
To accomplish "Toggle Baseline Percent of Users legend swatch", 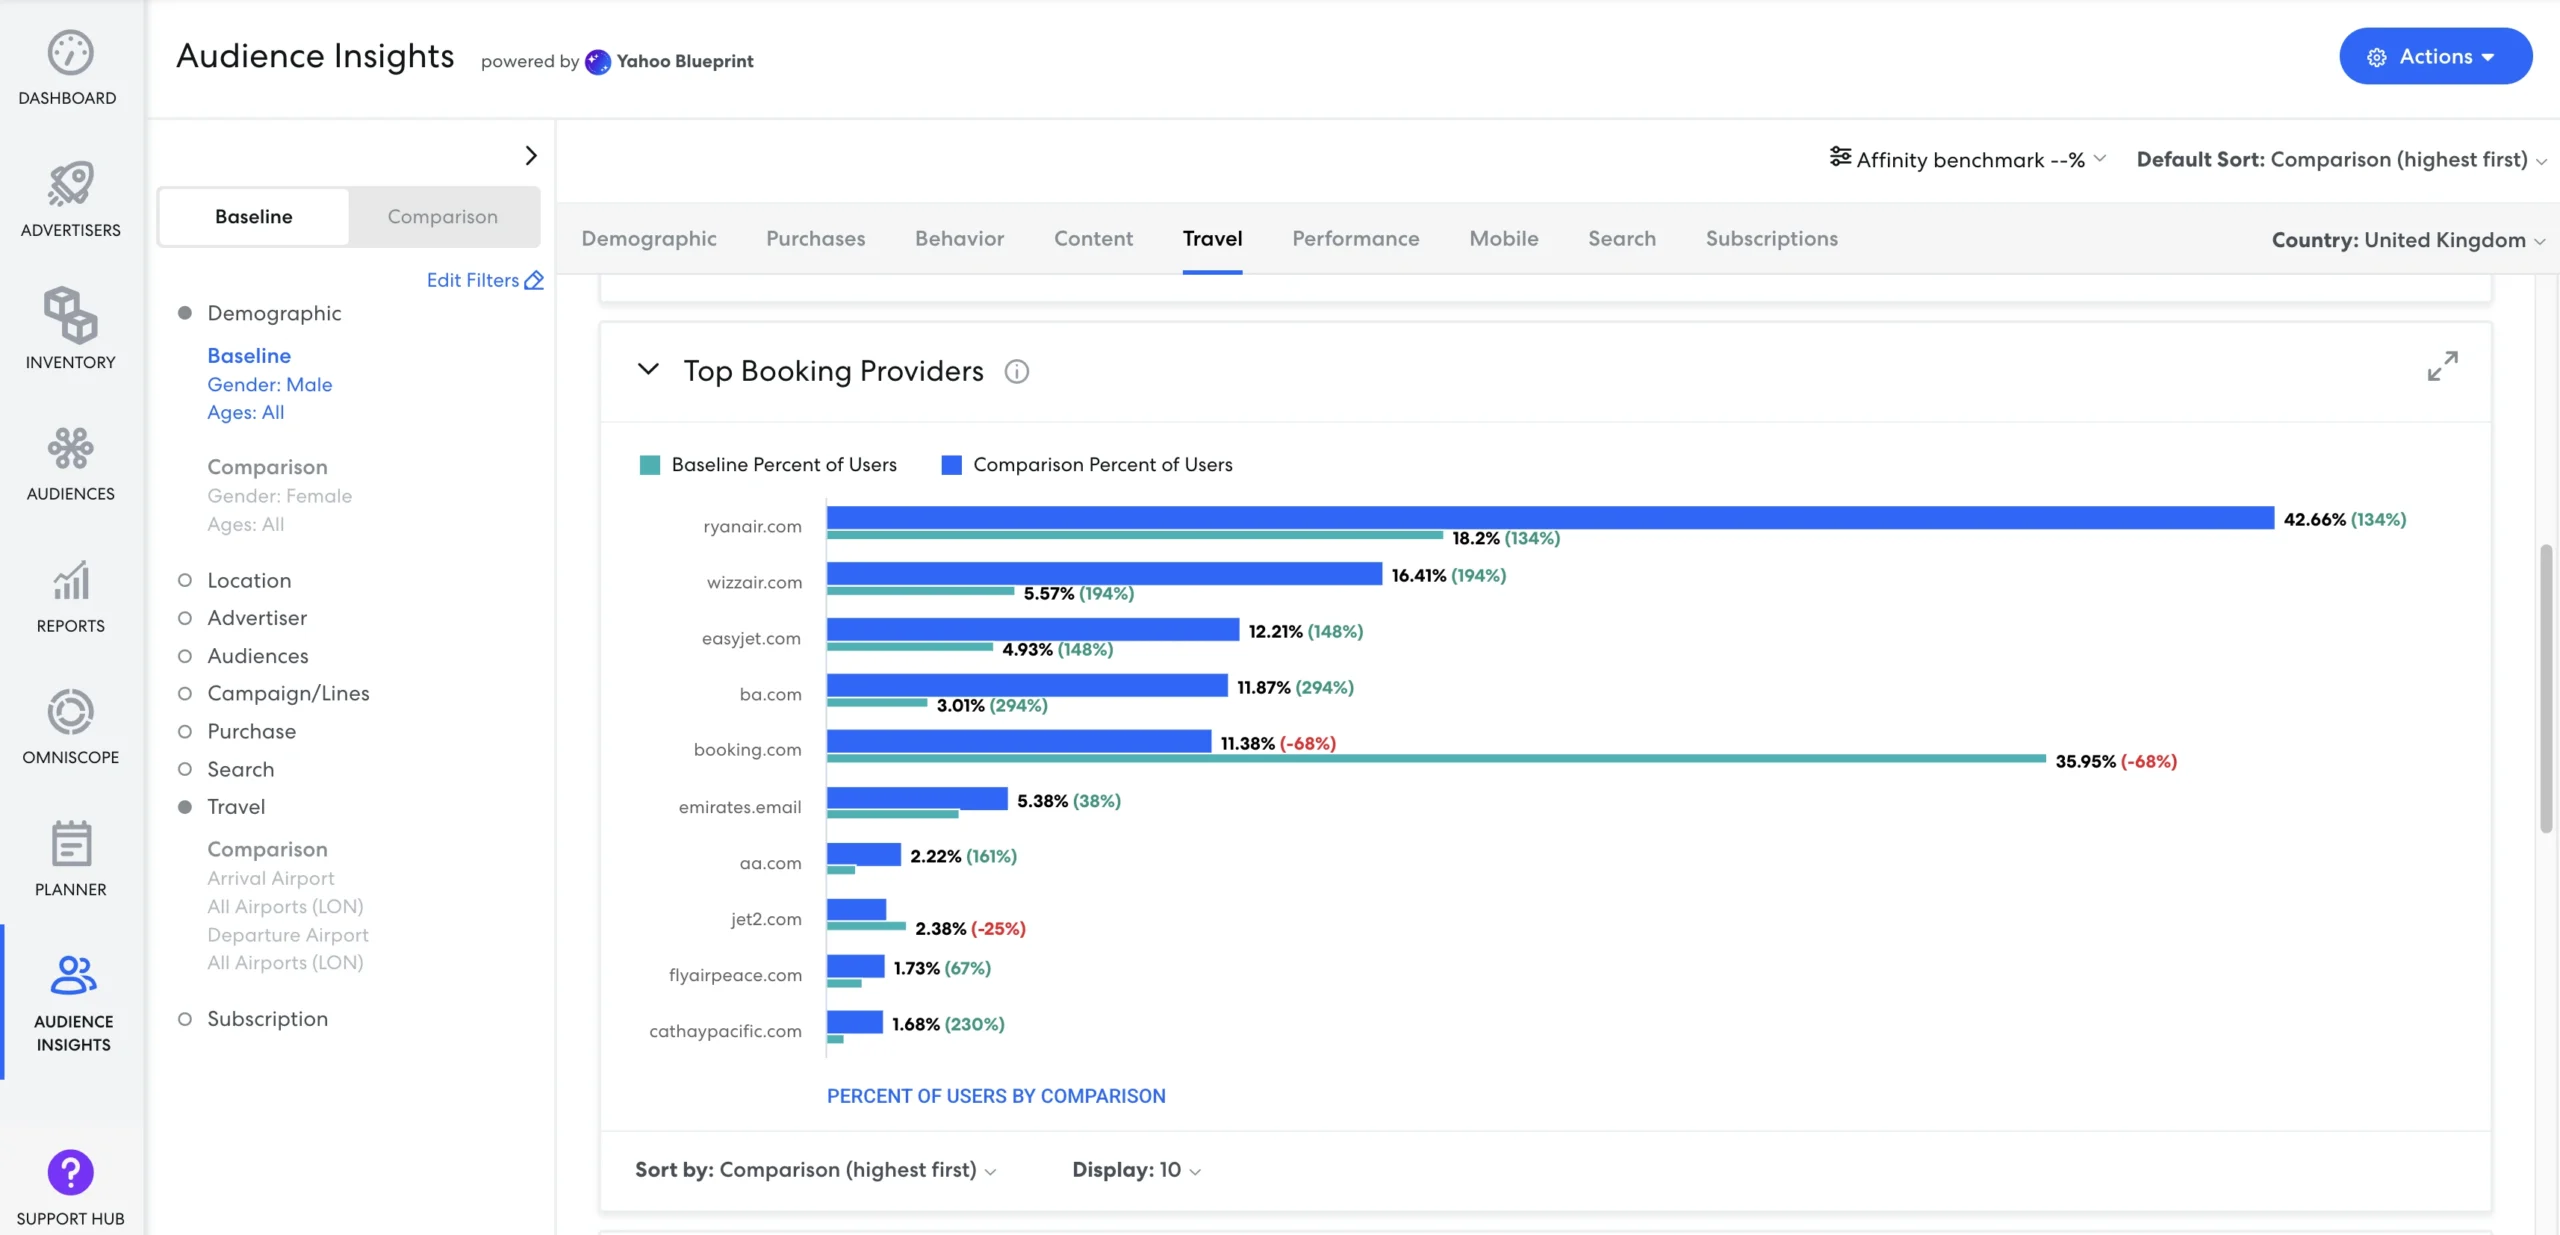I will (649, 465).
